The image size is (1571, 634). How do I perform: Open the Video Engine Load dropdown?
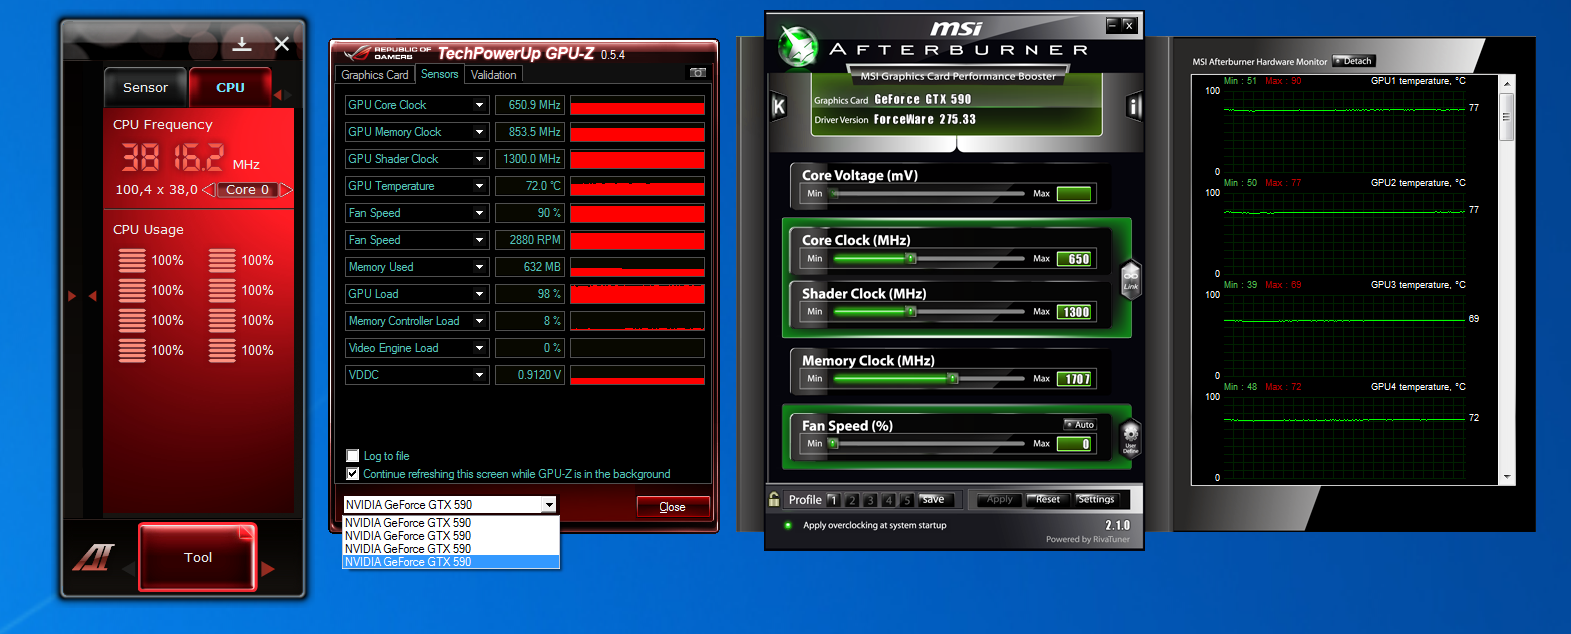480,348
